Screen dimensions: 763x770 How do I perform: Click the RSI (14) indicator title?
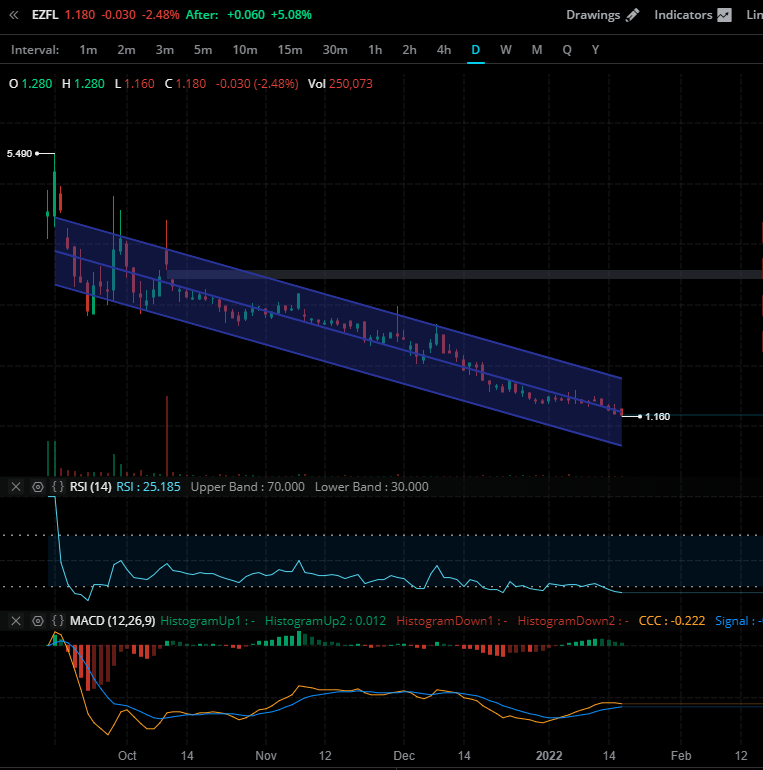pos(90,487)
